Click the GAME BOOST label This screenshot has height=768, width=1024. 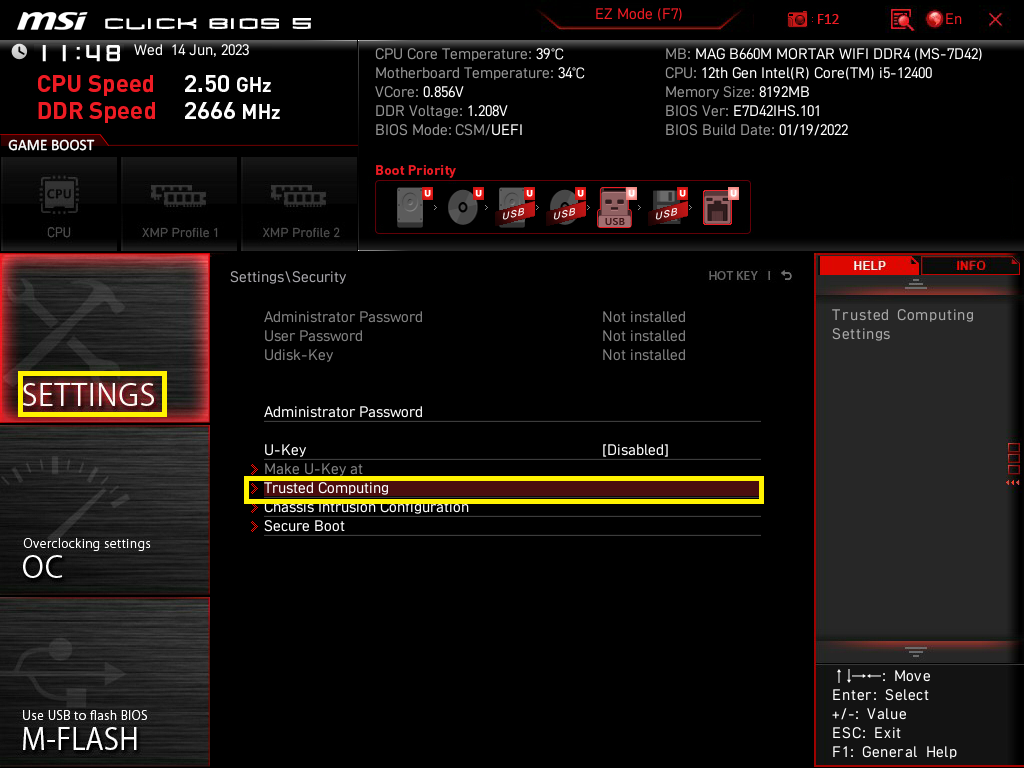click(x=51, y=145)
